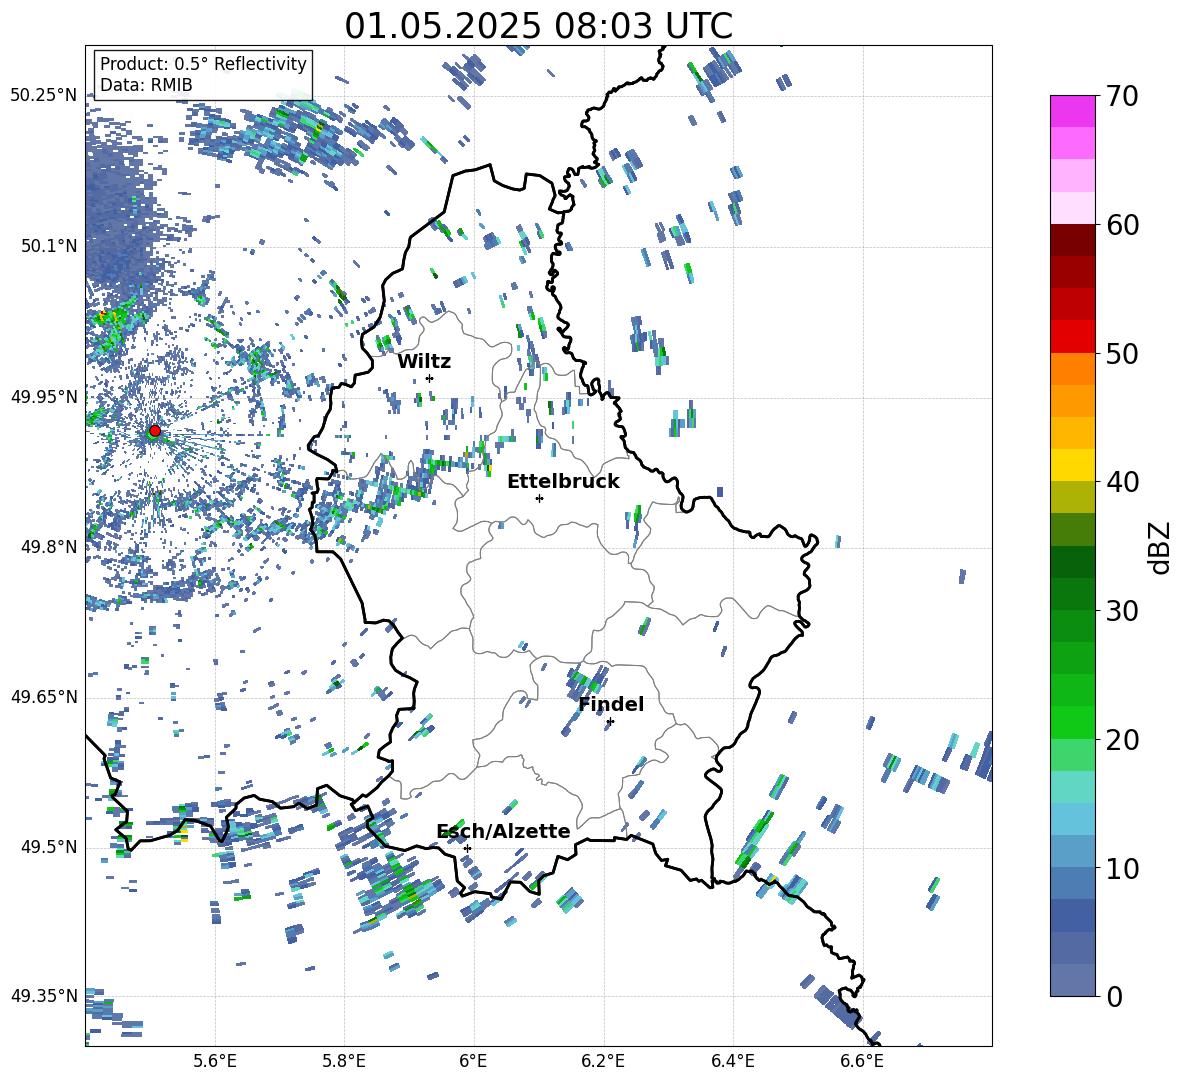Click the Ettelbruck city label
Image resolution: width=1184 pixels, height=1081 pixels.
click(x=563, y=482)
